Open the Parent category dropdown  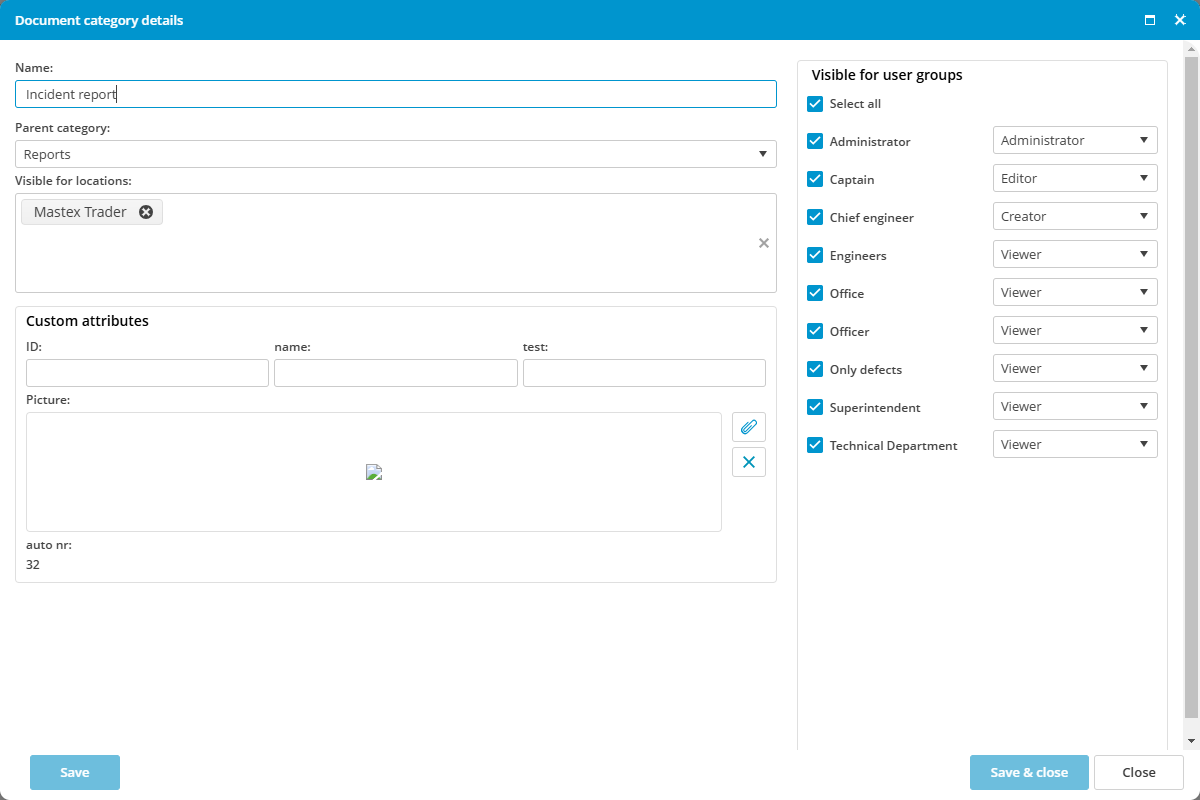click(396, 154)
